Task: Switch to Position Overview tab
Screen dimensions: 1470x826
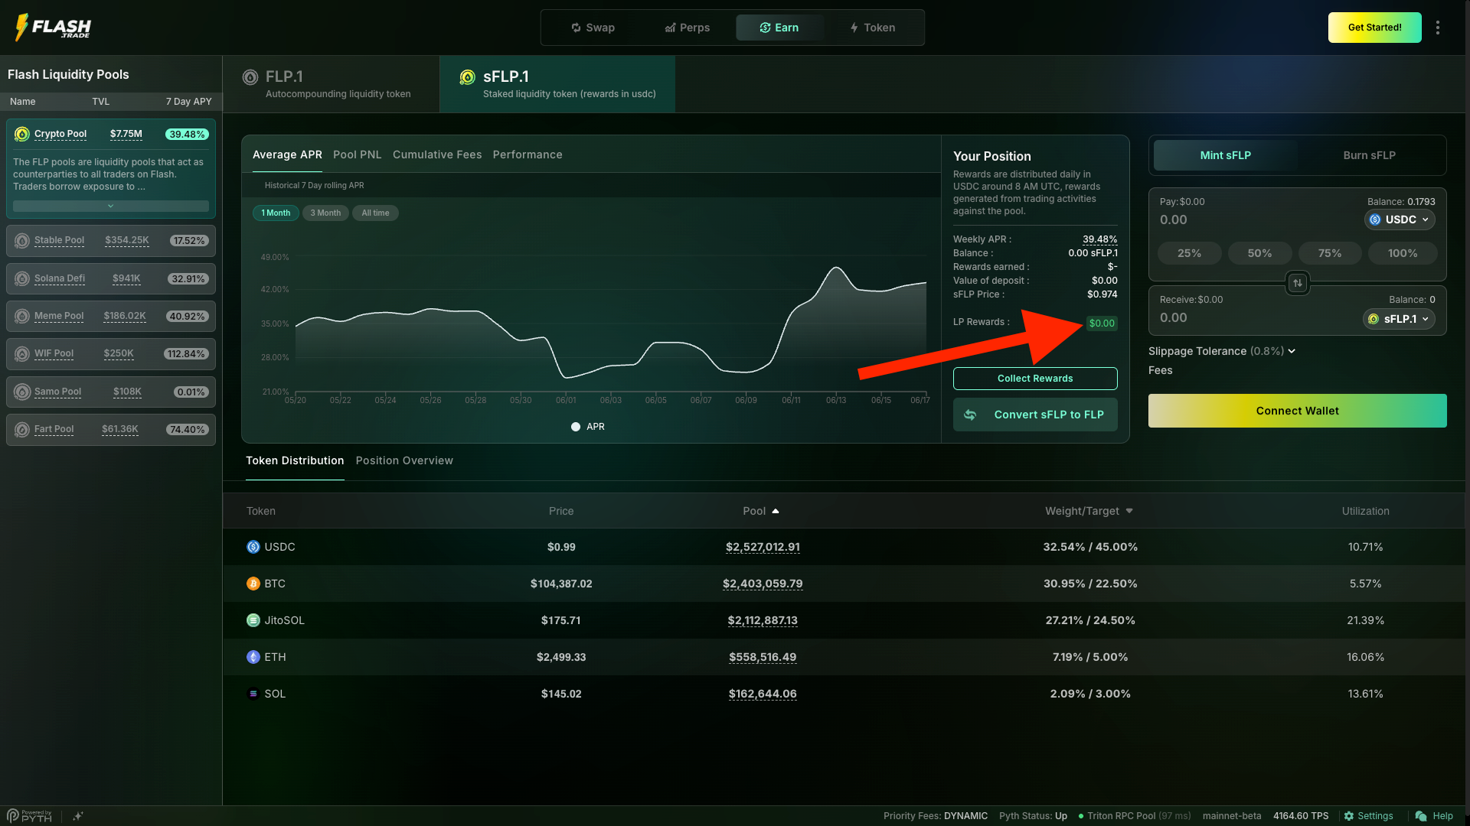Action: point(404,461)
